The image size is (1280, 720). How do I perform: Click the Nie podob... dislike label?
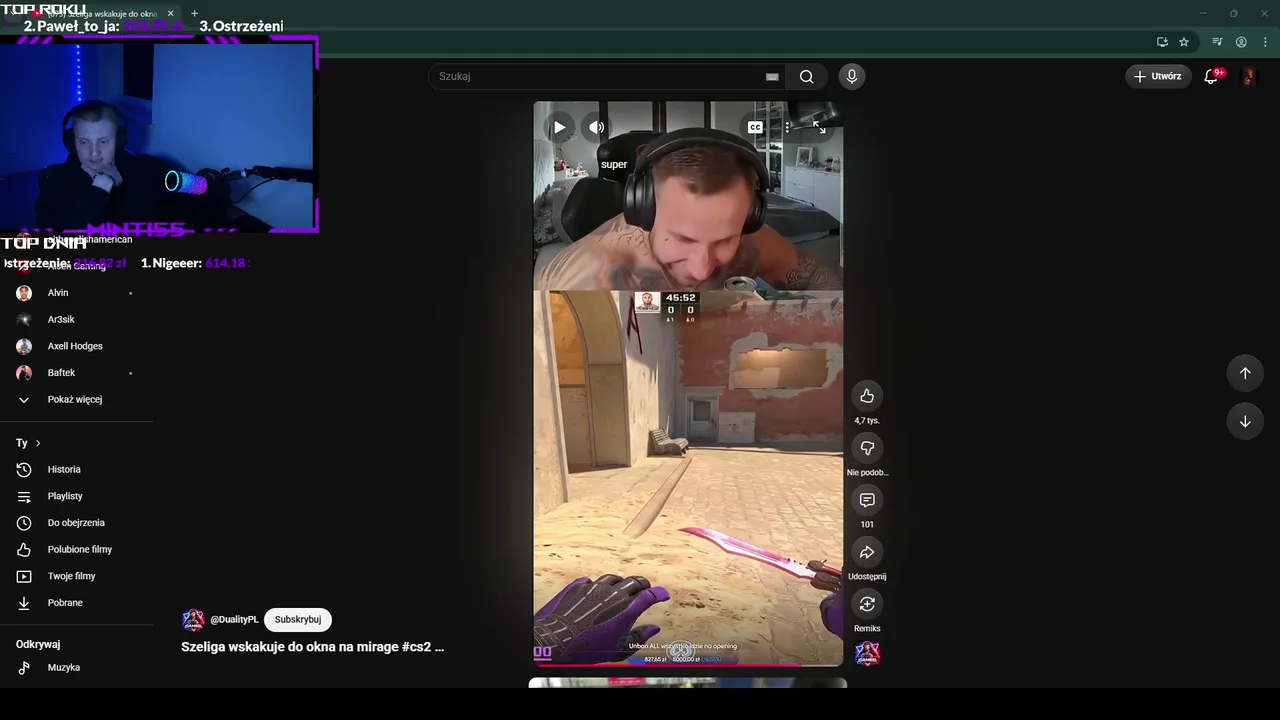[867, 473]
